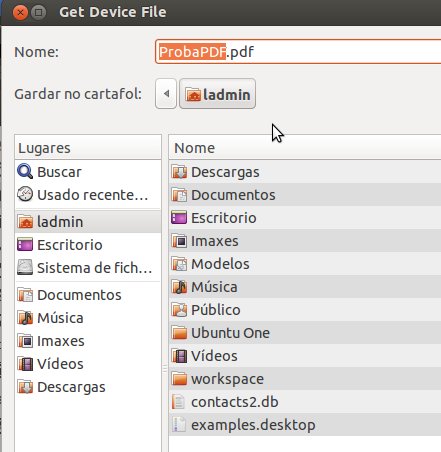Select the examples.desktop file
This screenshot has width=441, height=452.
pyautogui.click(x=305, y=425)
